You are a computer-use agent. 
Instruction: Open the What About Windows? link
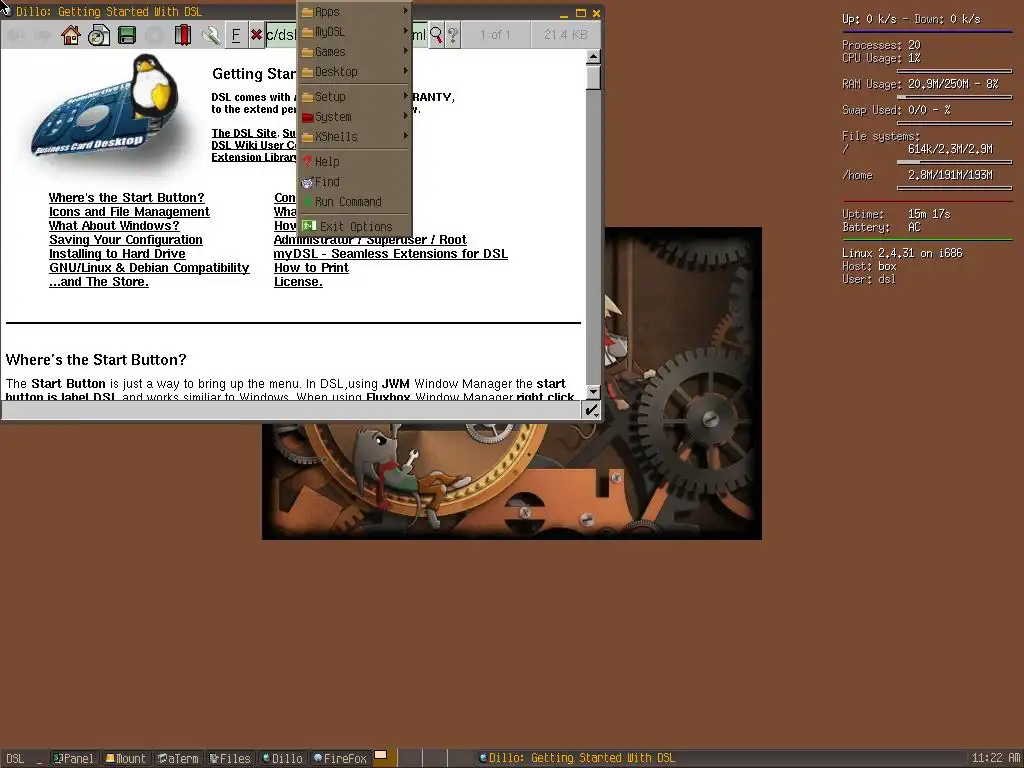click(114, 225)
